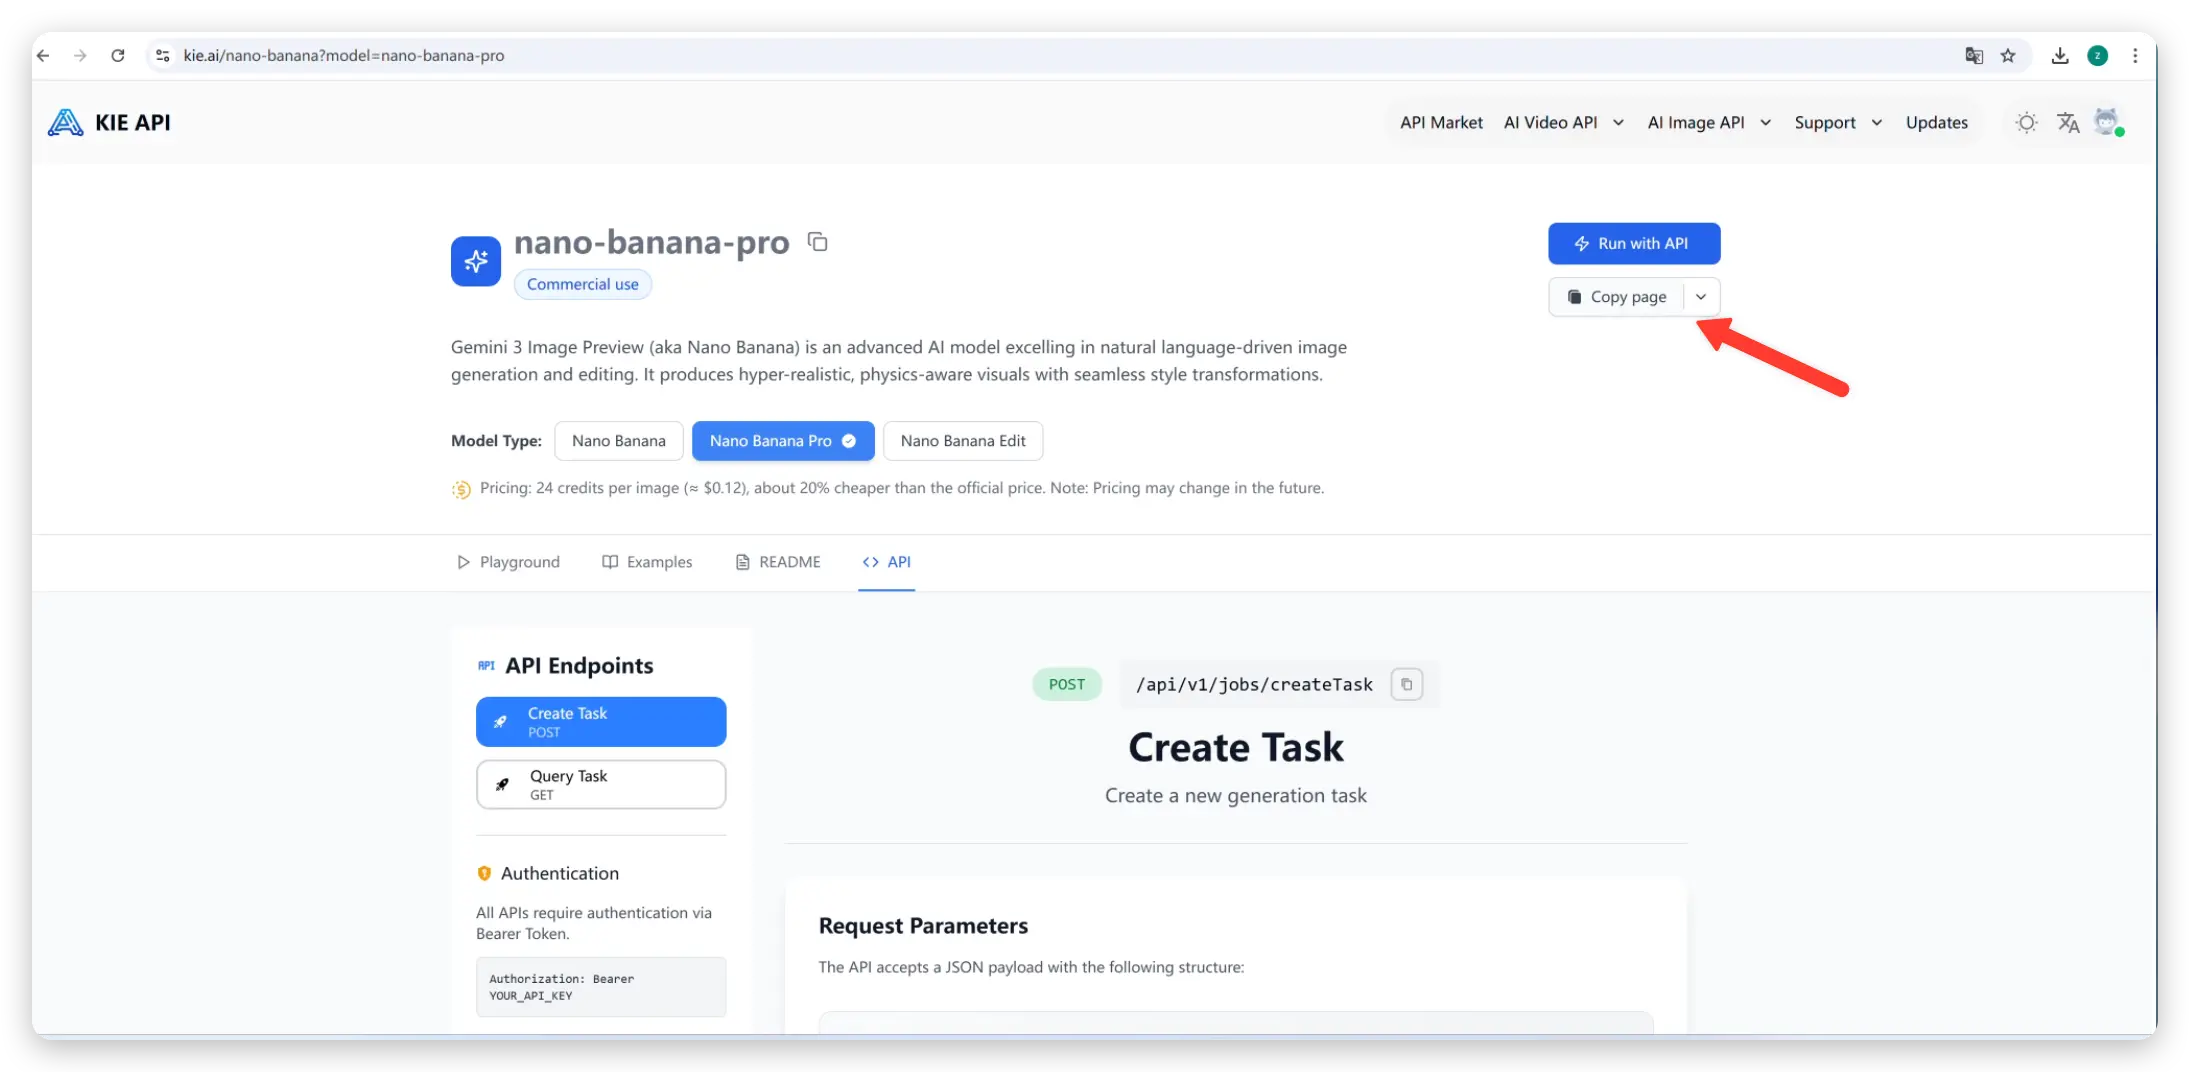Toggle light/dark theme sun icon
This screenshot has width=2190, height=1072.
2027,122
